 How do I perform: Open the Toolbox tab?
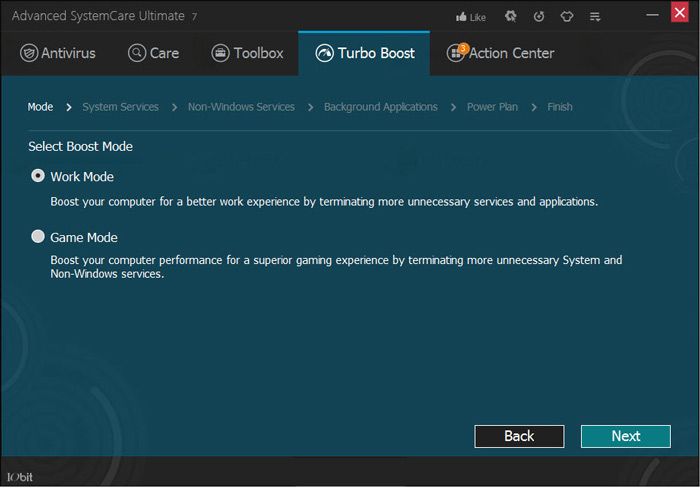tap(247, 53)
